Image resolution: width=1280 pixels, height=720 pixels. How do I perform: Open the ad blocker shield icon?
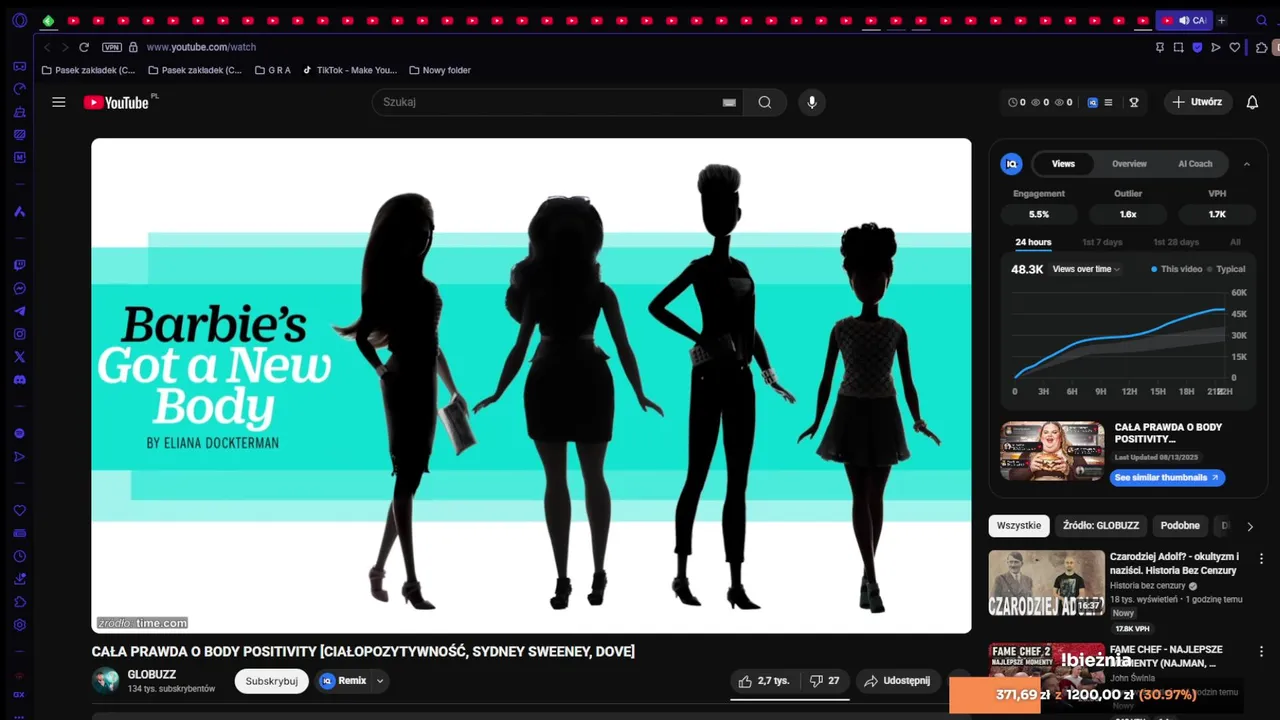[1197, 47]
